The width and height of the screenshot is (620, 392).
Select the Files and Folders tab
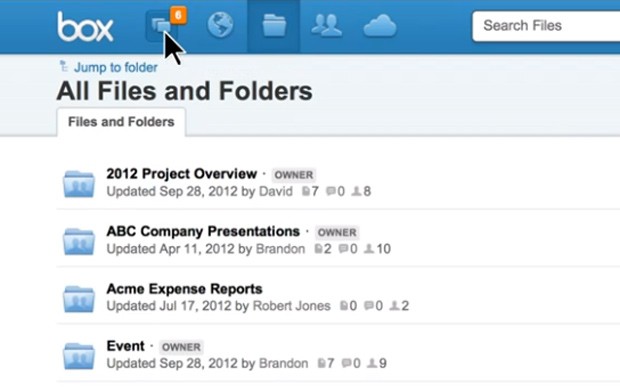121,122
